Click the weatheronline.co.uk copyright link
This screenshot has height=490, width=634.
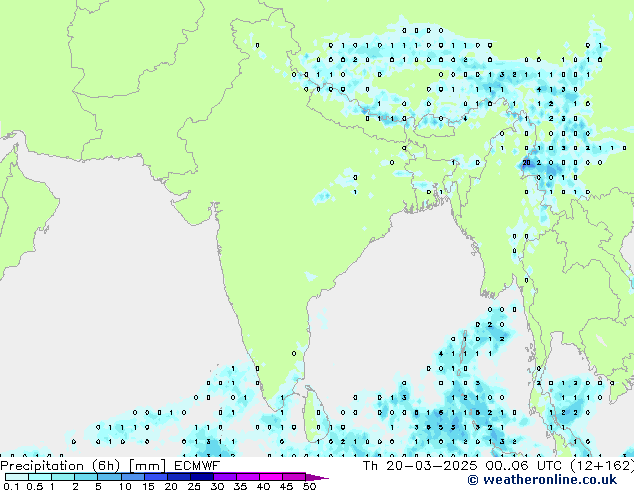point(542,480)
